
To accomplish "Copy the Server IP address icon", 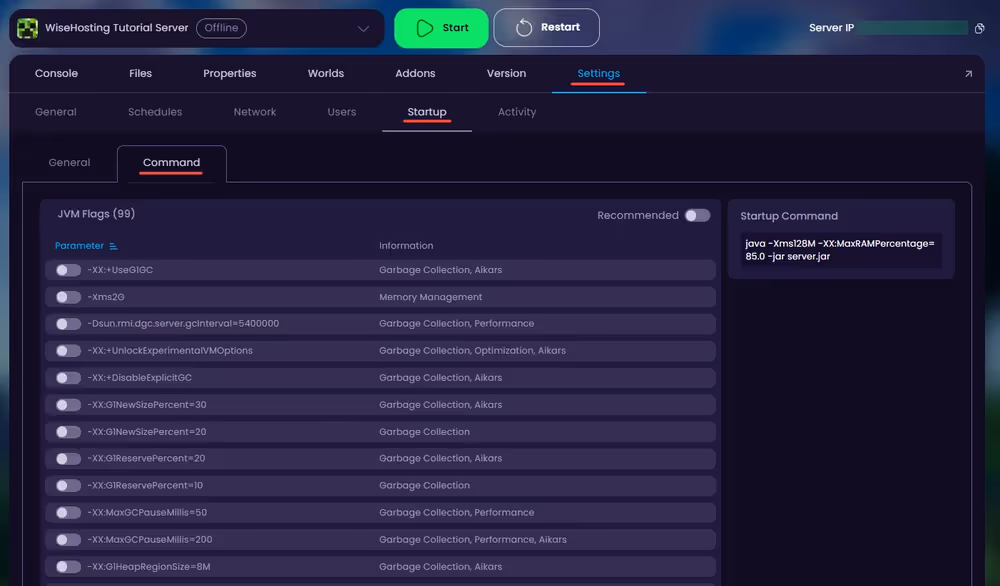I will pos(979,29).
